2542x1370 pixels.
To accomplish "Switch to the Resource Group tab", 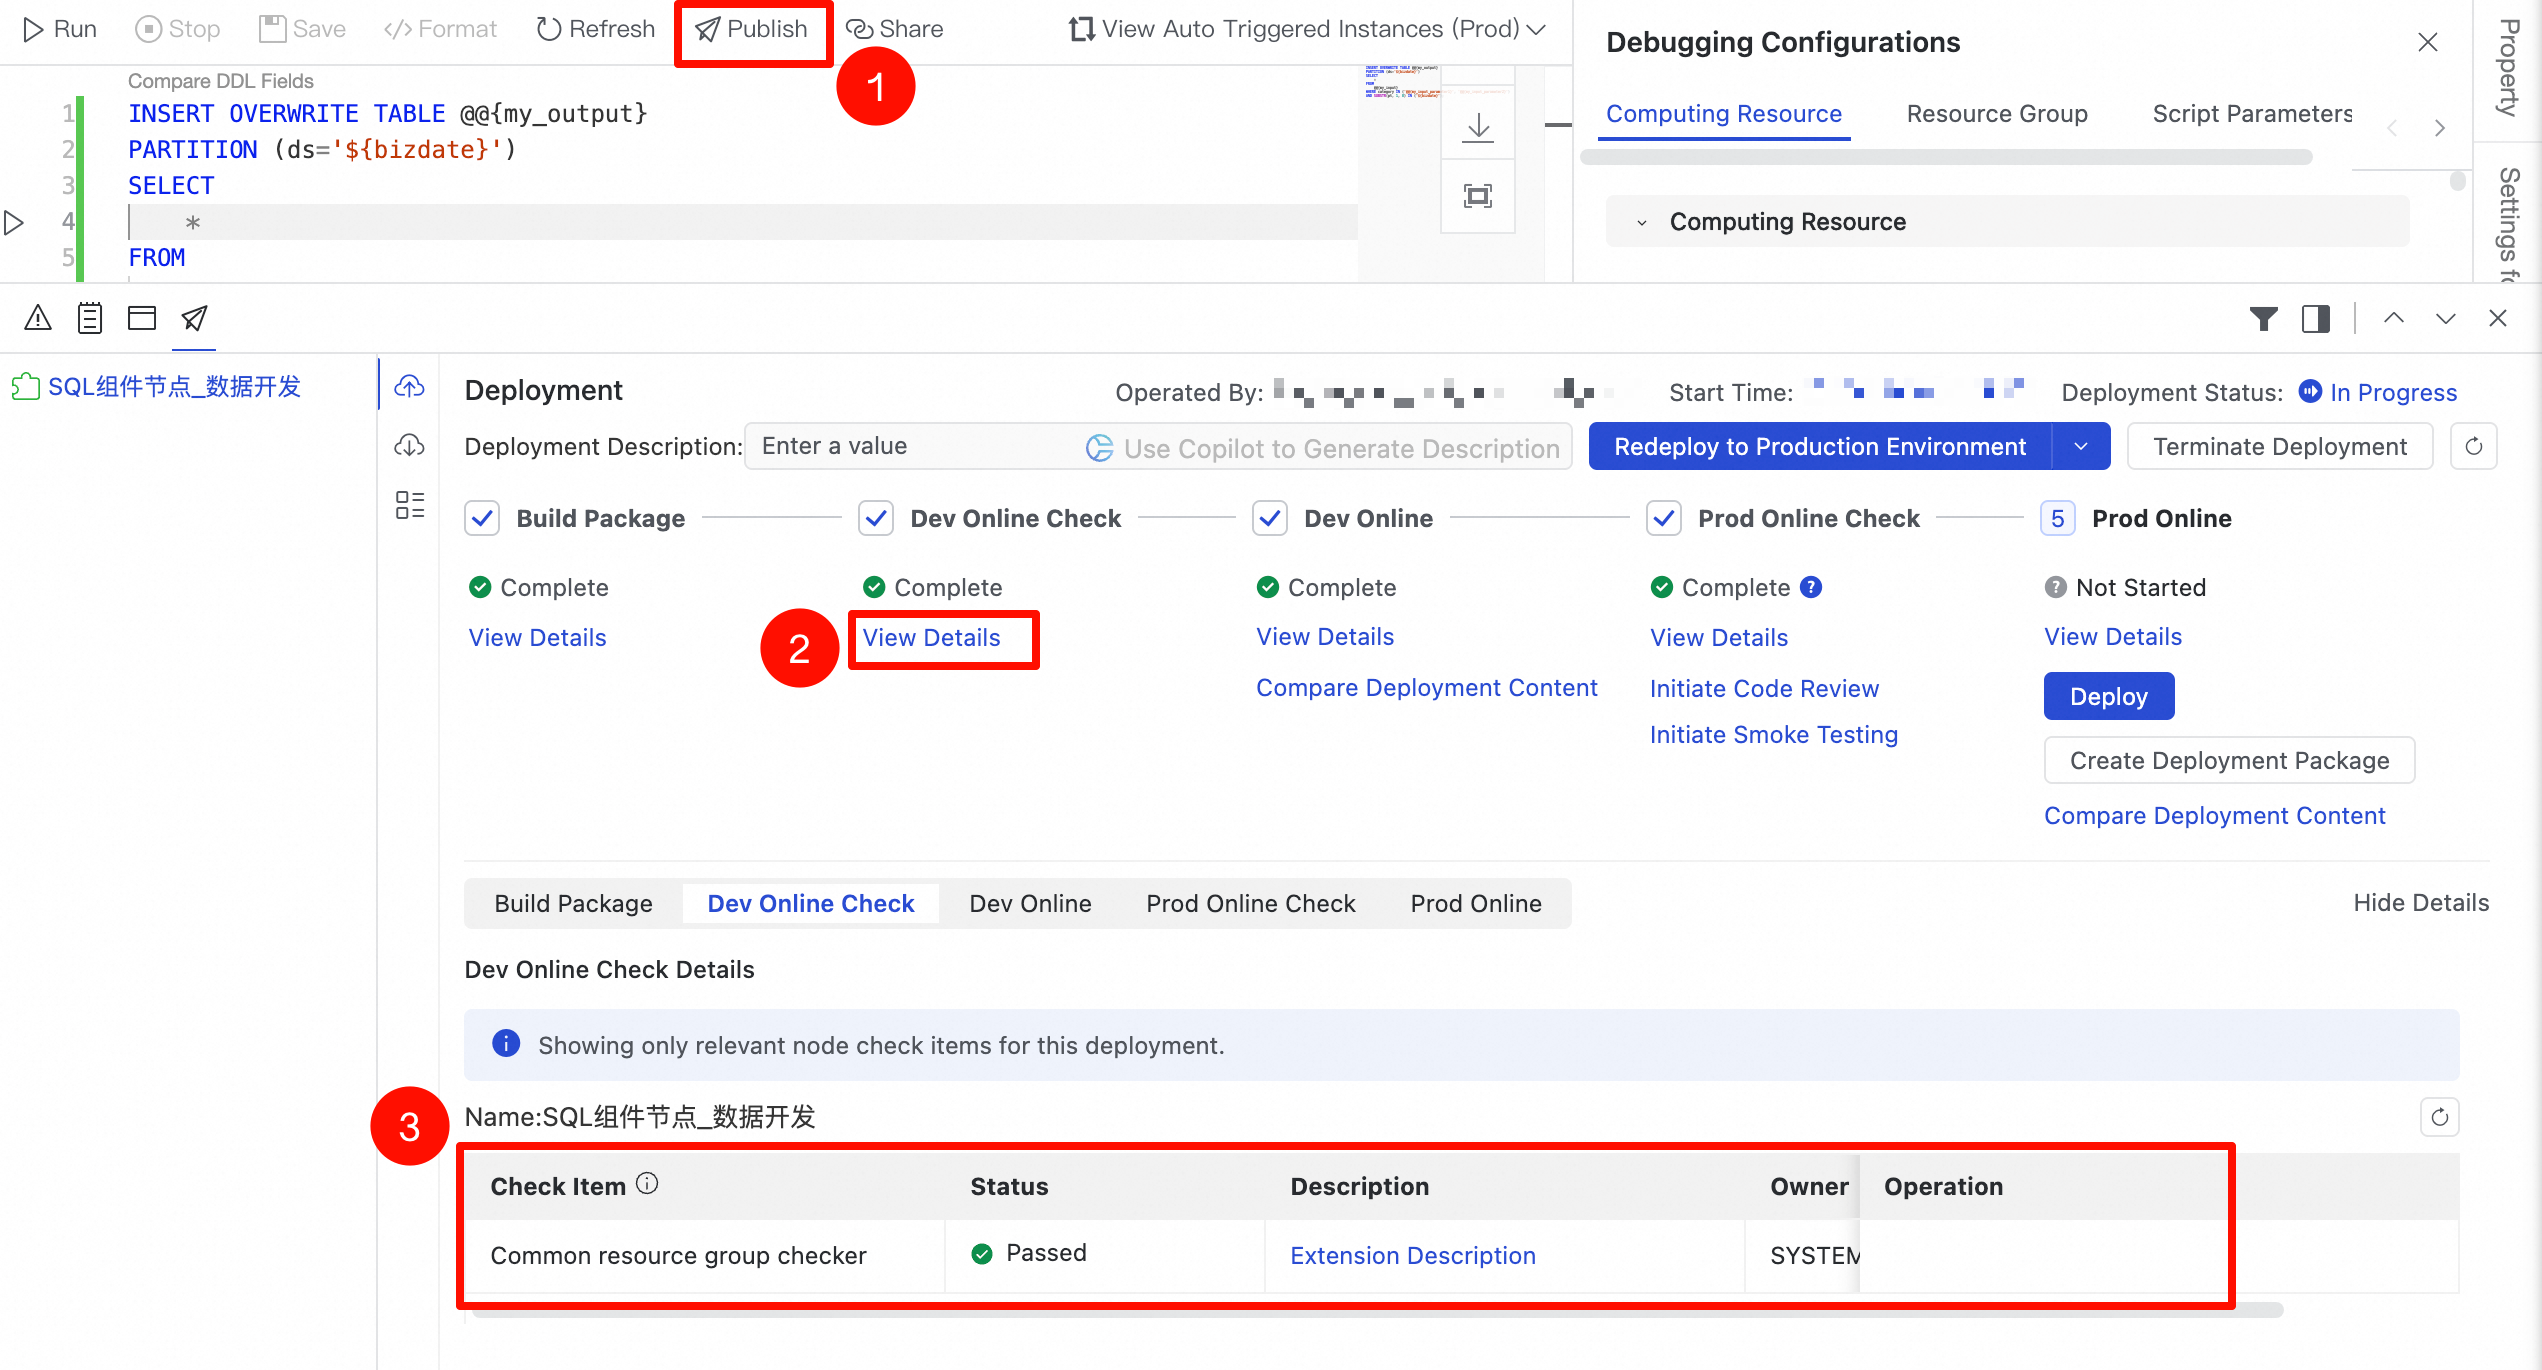I will pos(1997,114).
